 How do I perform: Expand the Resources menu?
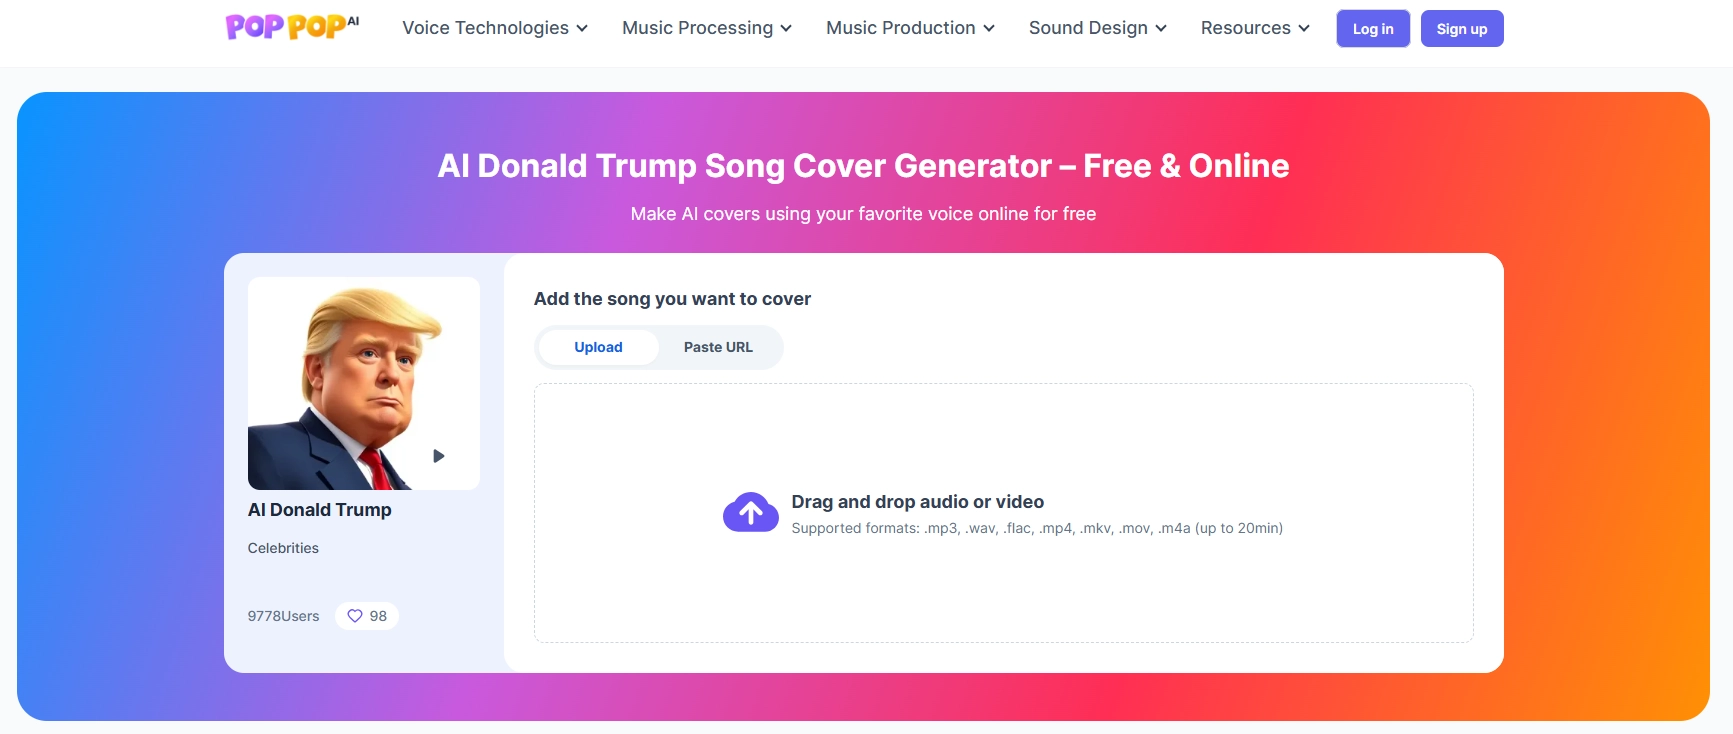[x=1253, y=28]
